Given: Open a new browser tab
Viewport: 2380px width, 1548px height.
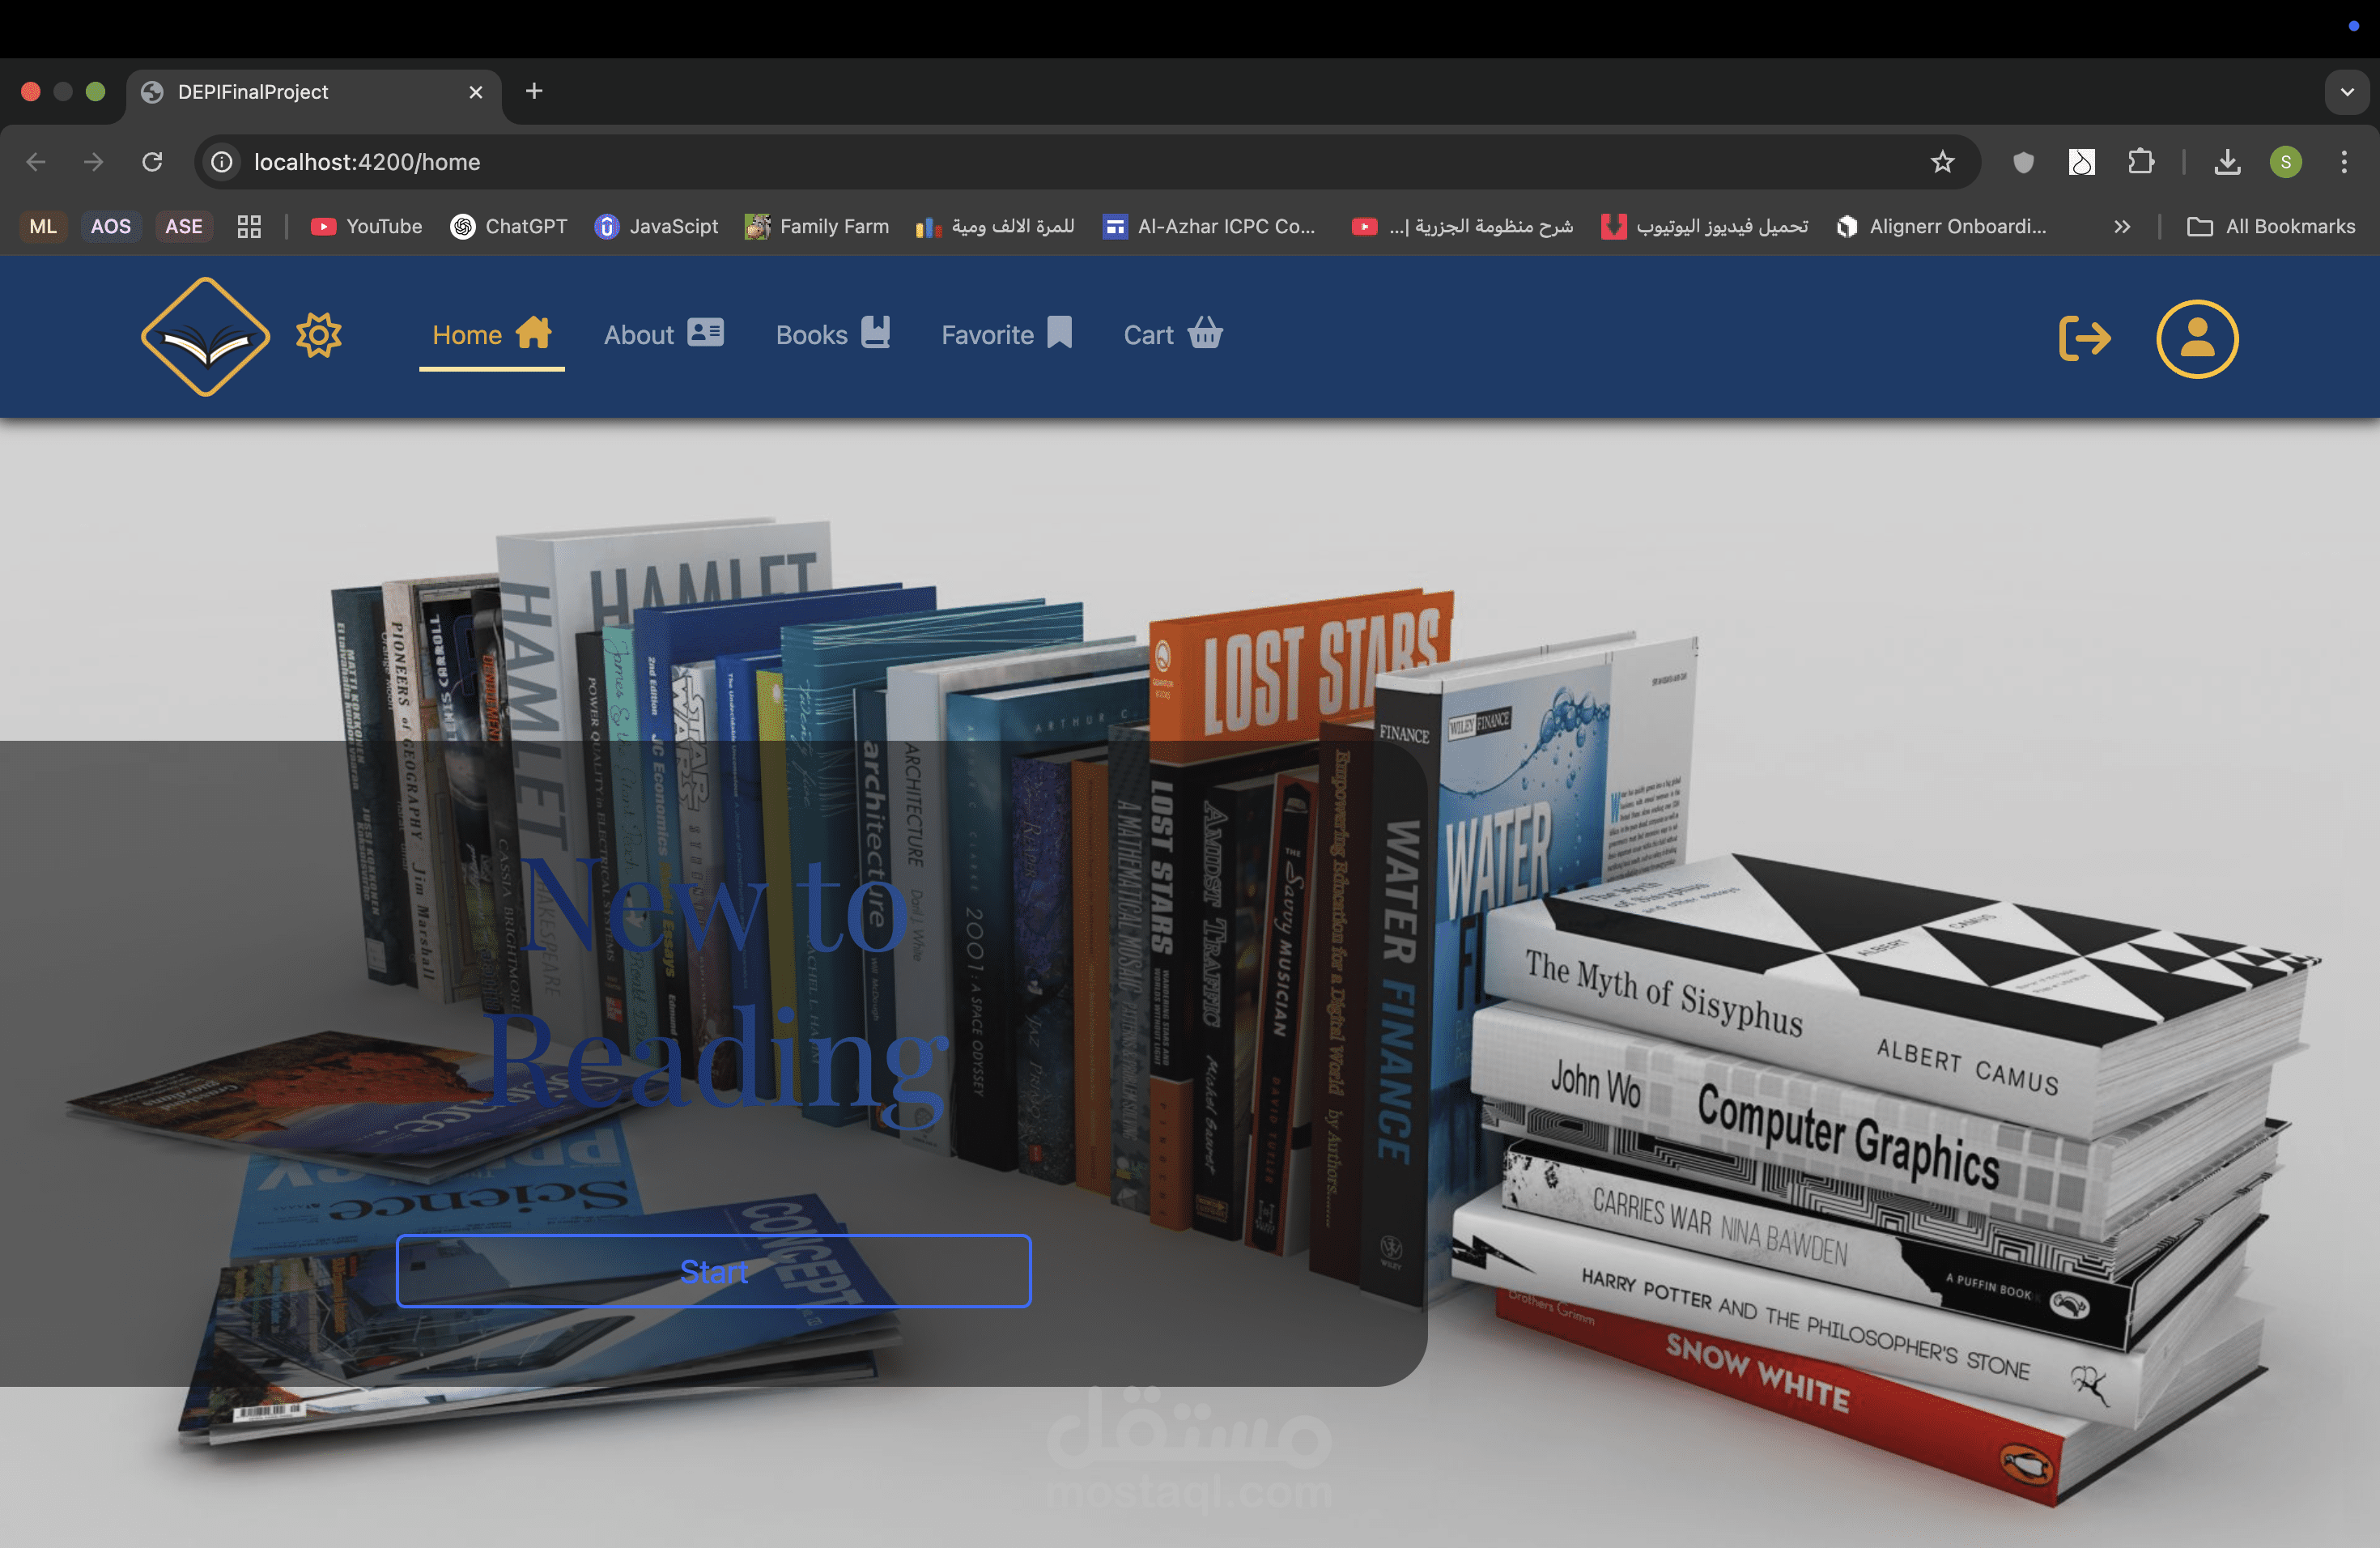Looking at the screenshot, I should tap(534, 91).
